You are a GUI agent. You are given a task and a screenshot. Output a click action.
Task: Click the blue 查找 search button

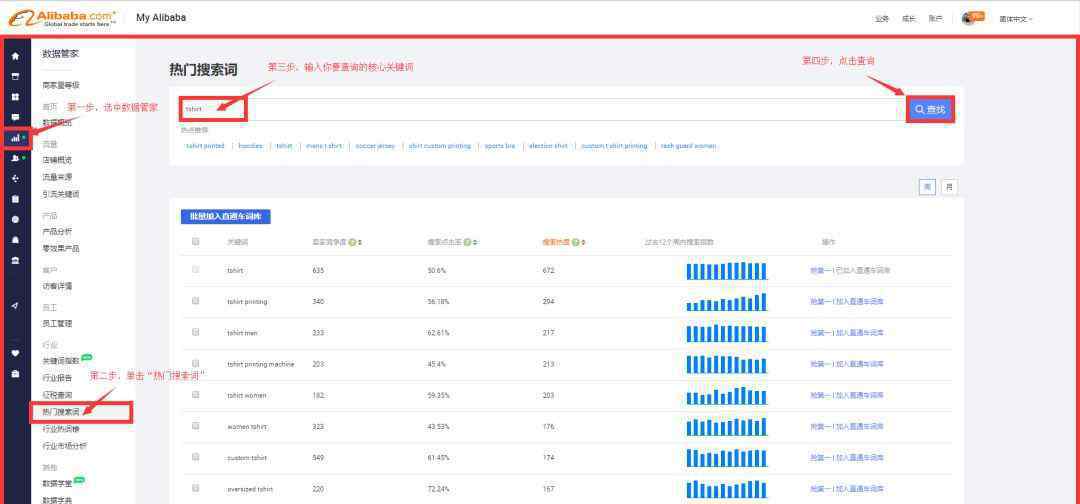[x=930, y=109]
